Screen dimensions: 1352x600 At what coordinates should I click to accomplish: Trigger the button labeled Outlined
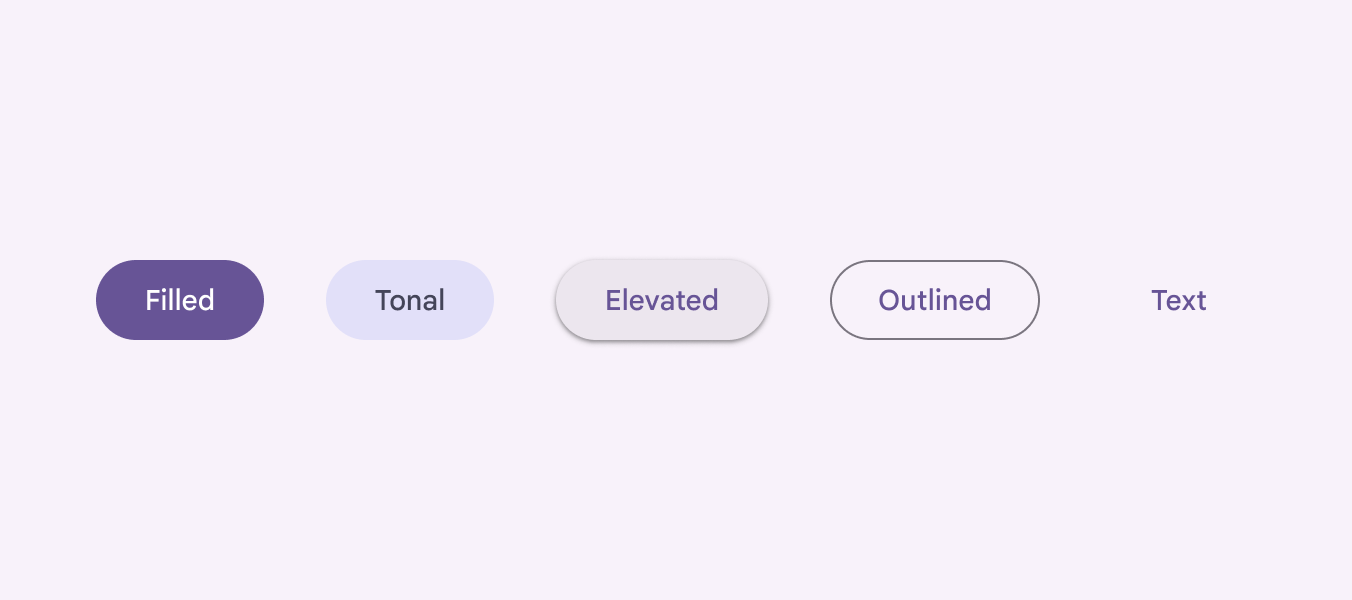935,300
